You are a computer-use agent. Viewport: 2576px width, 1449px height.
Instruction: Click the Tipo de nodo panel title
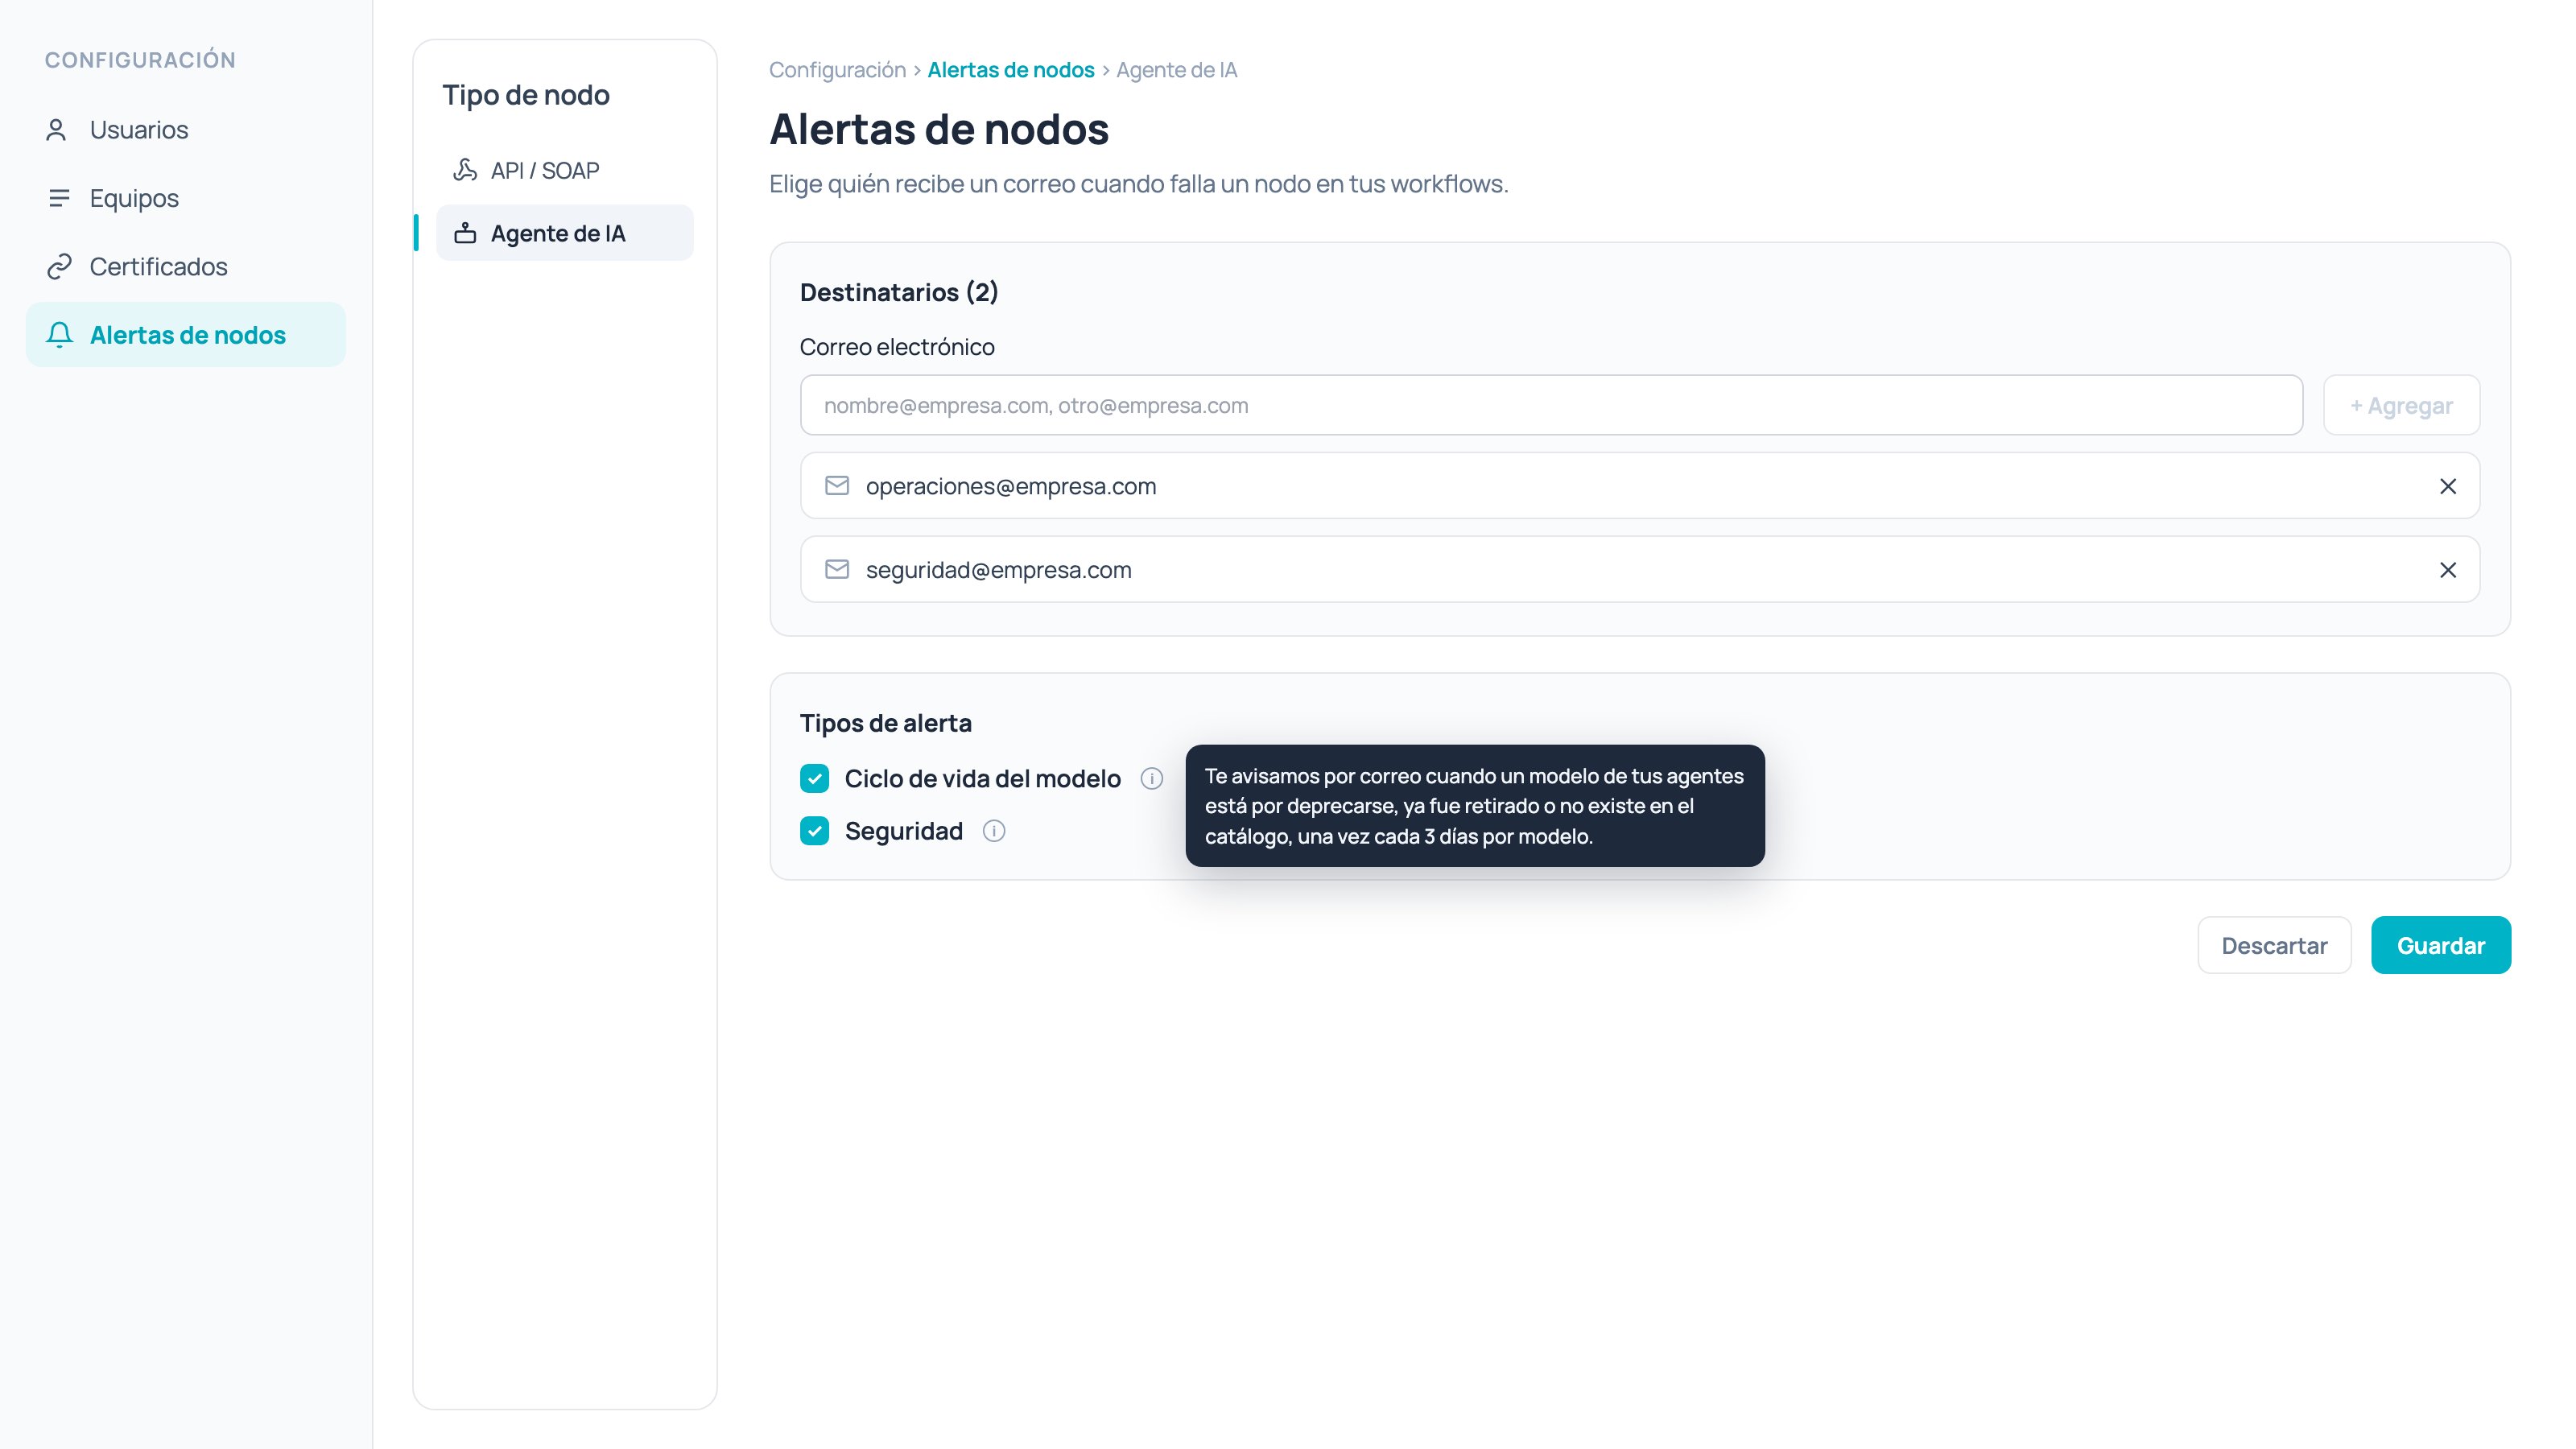526,95
